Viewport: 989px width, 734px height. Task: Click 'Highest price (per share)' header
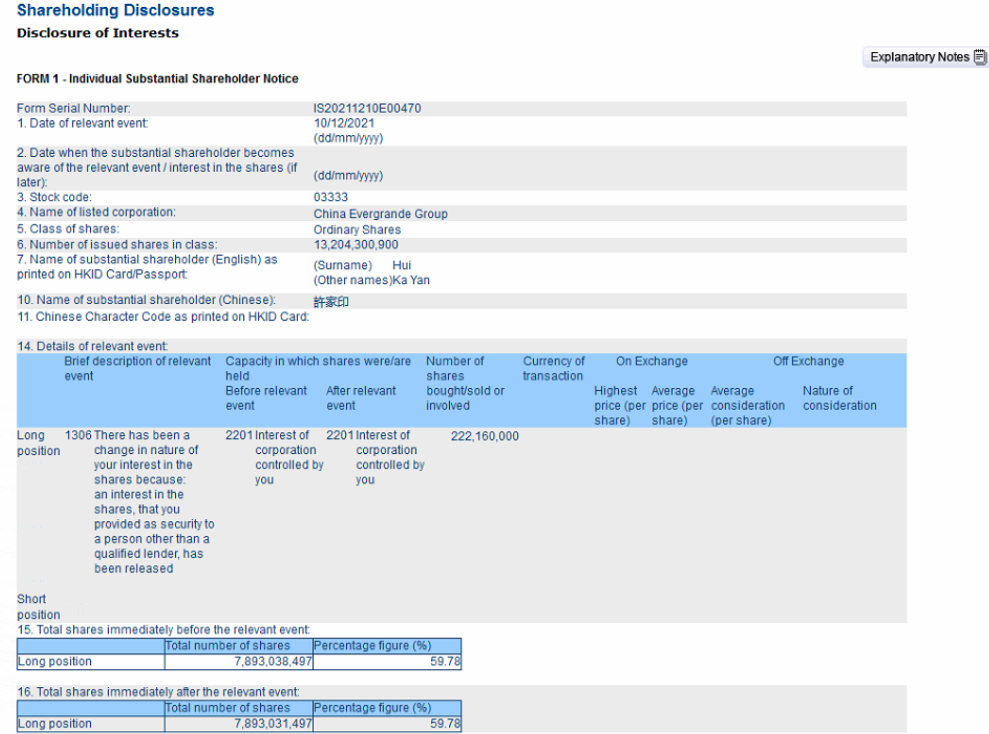619,405
